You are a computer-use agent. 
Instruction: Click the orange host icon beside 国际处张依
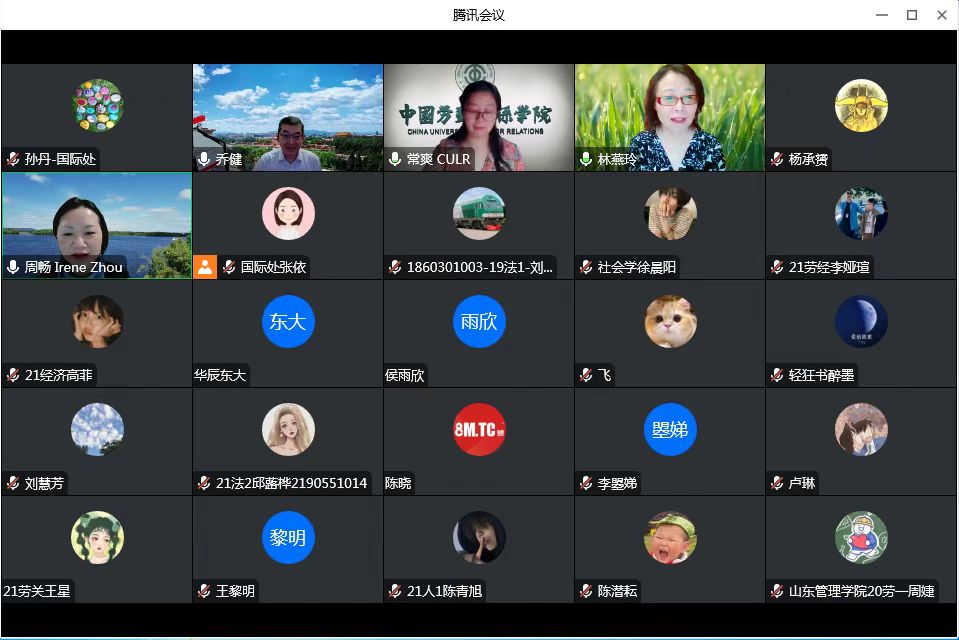click(x=205, y=267)
